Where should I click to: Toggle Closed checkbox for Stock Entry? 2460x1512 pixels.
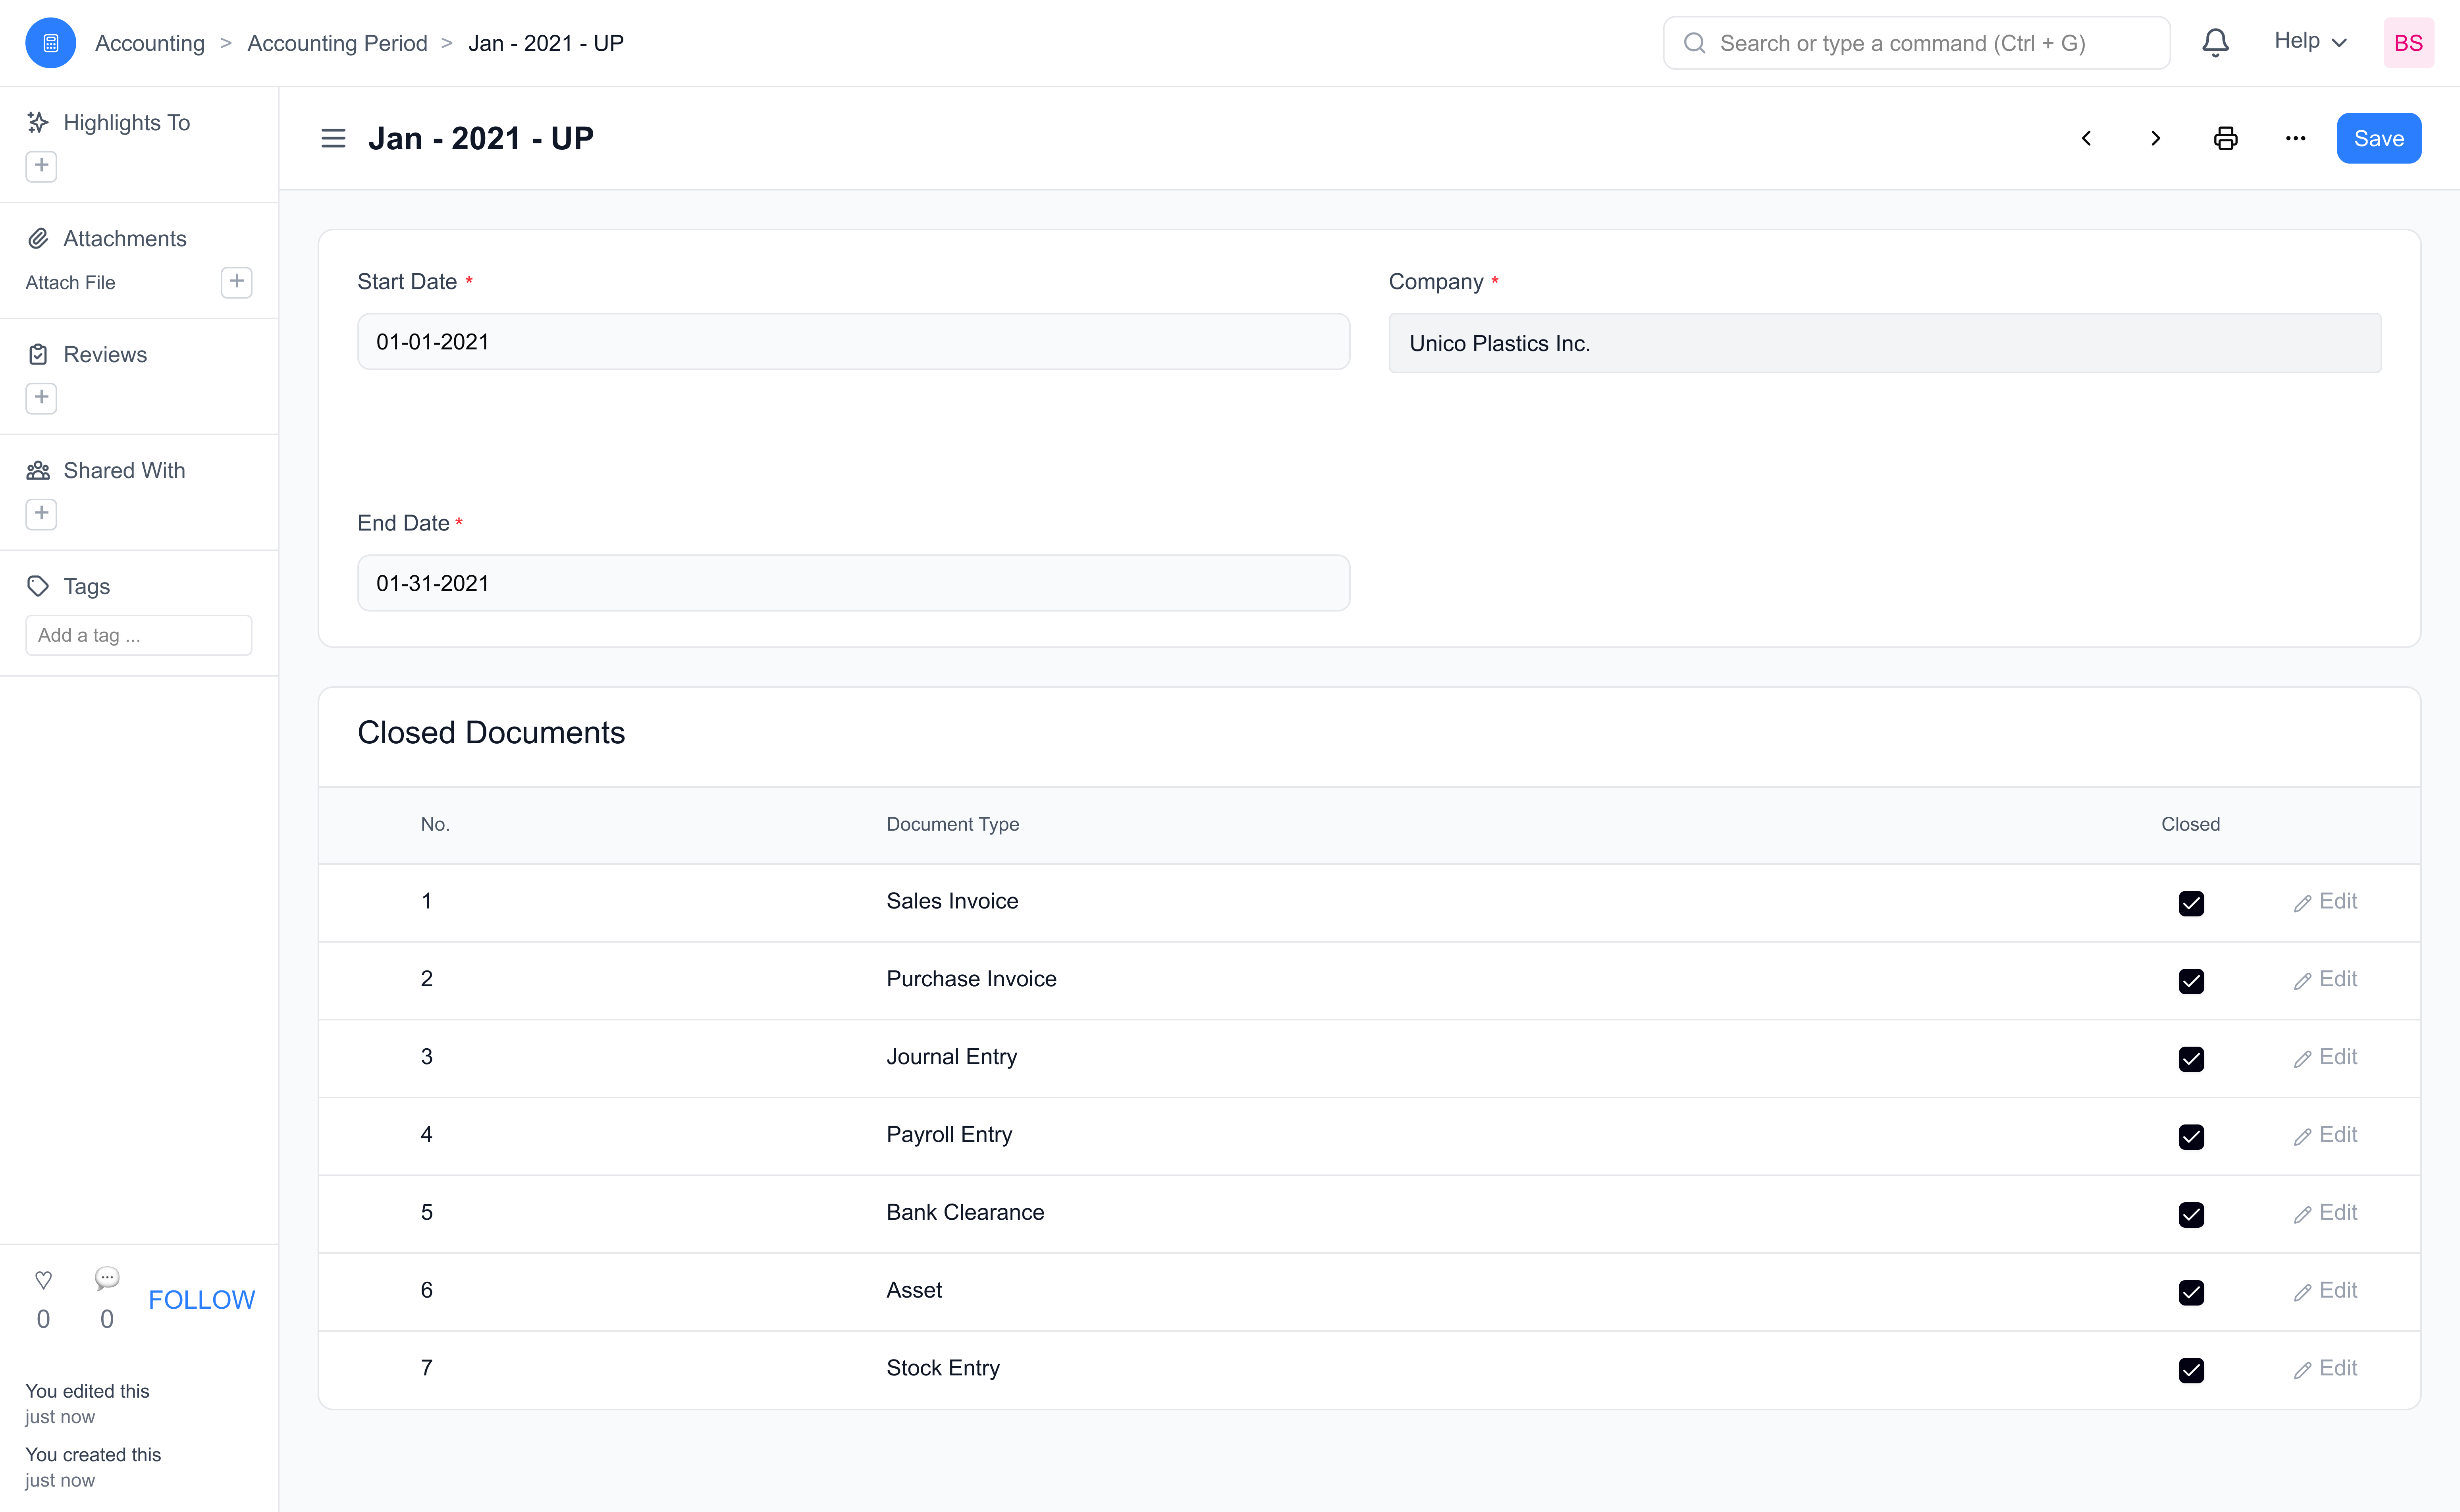click(x=2190, y=1369)
